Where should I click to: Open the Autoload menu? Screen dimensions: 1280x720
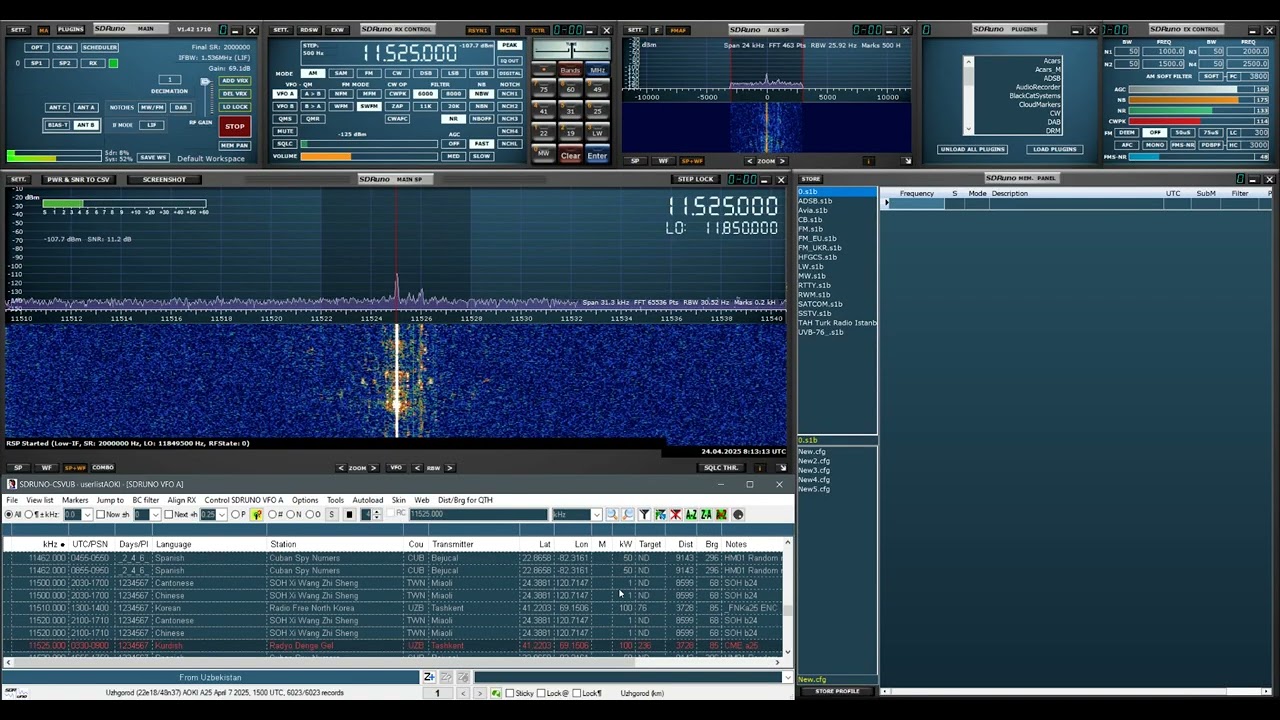(x=367, y=500)
